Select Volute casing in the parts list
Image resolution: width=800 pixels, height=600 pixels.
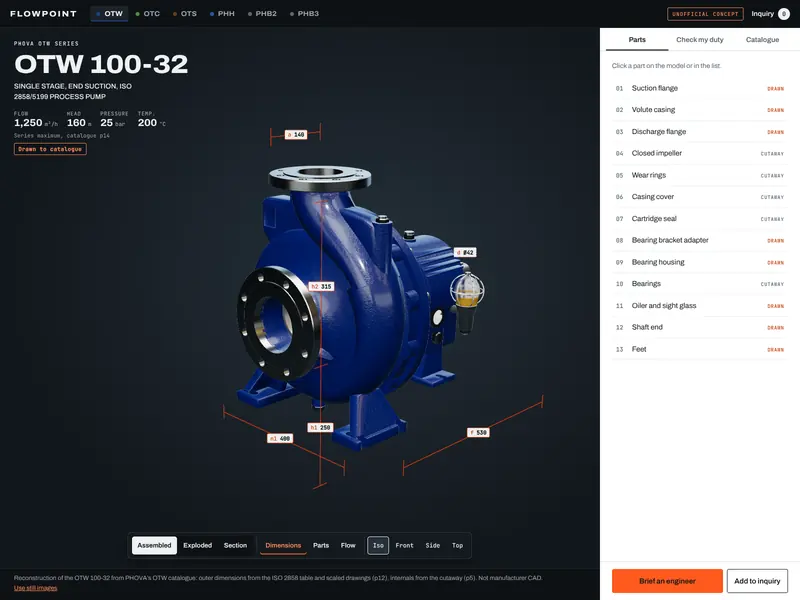(x=699, y=110)
